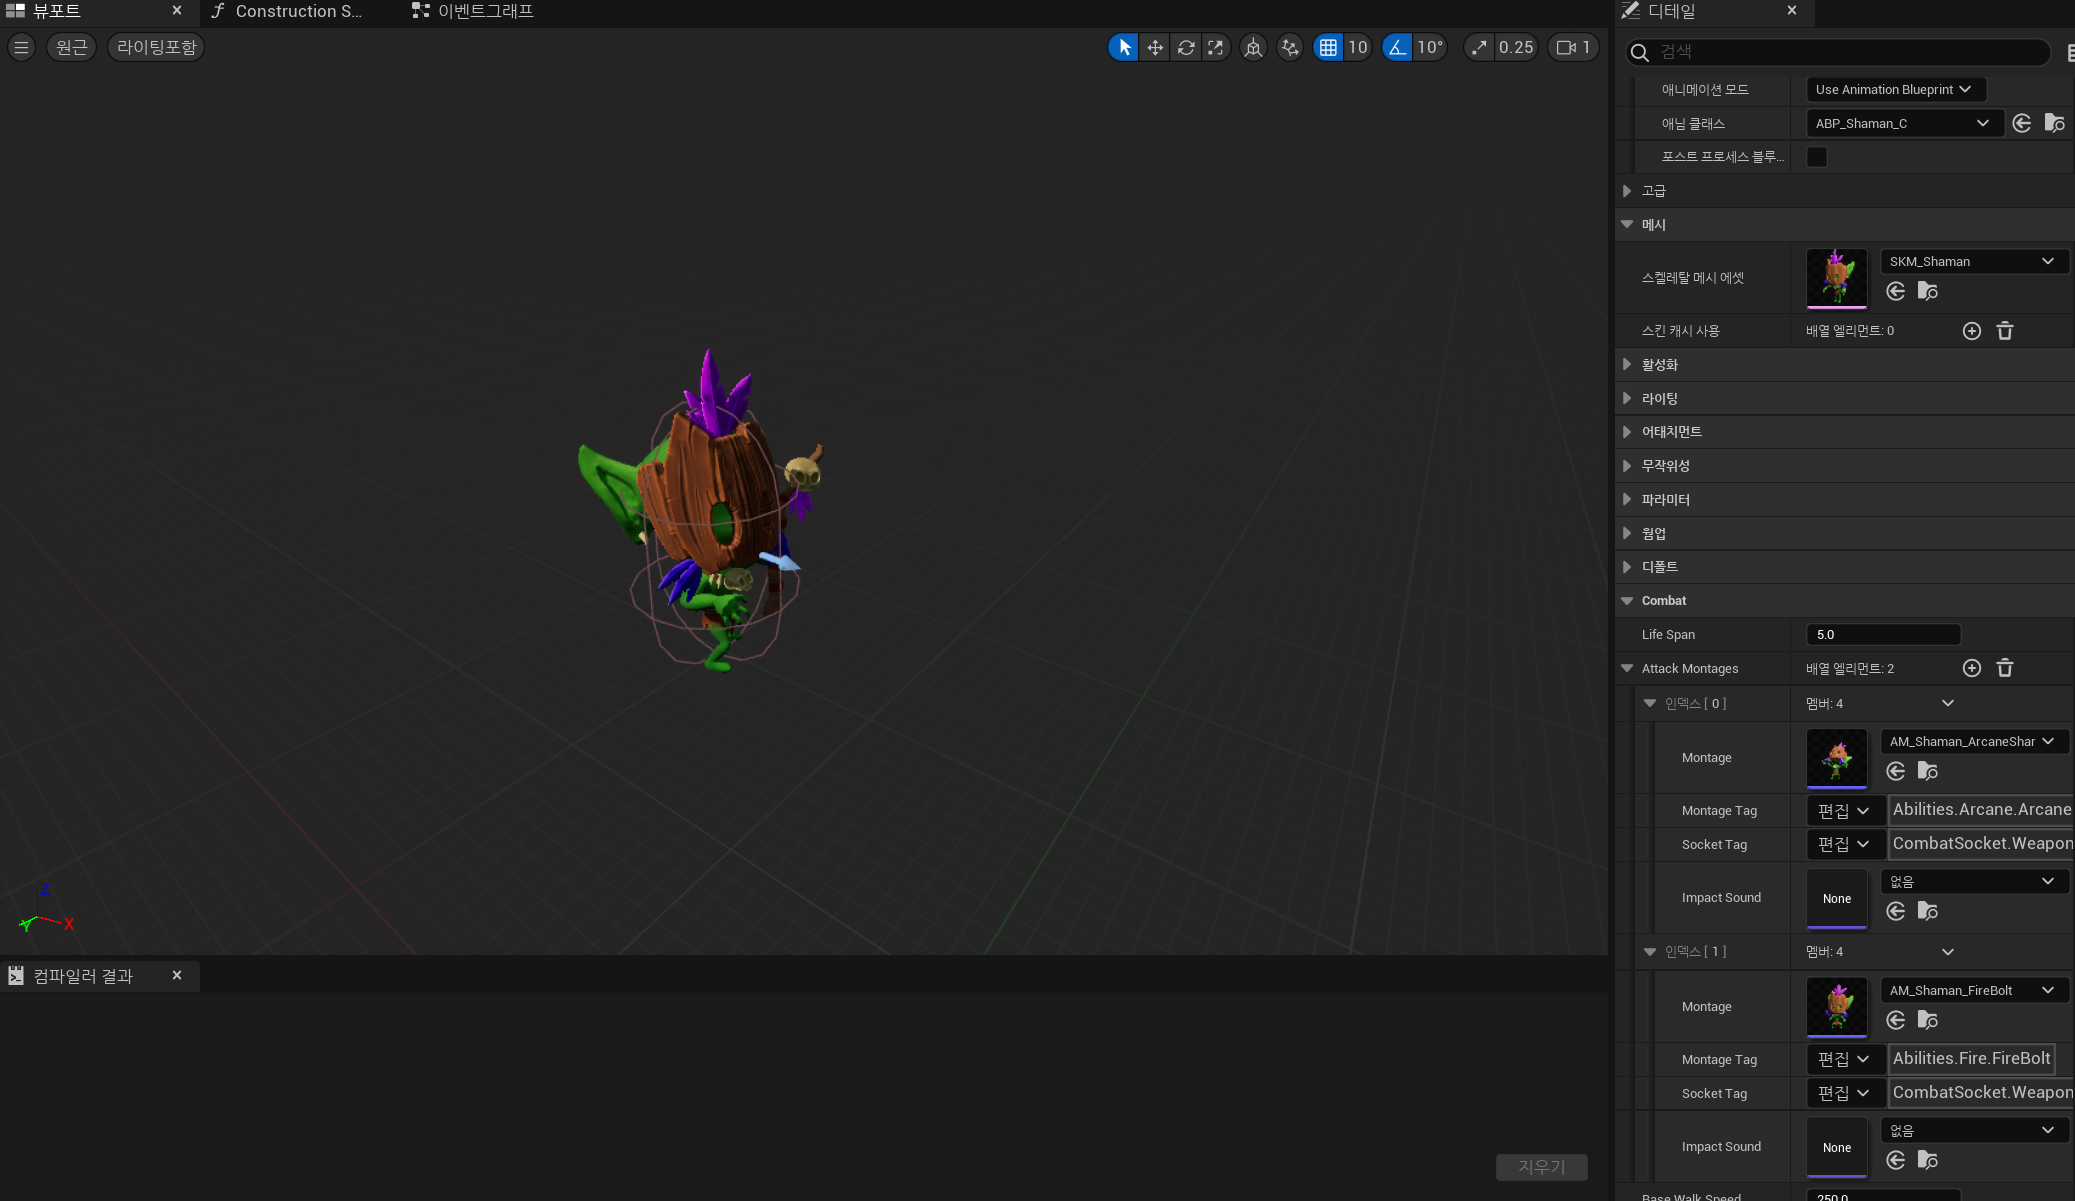Toggle surface snapping icon in viewport toolbar
The height and width of the screenshot is (1201, 2075).
1290,47
